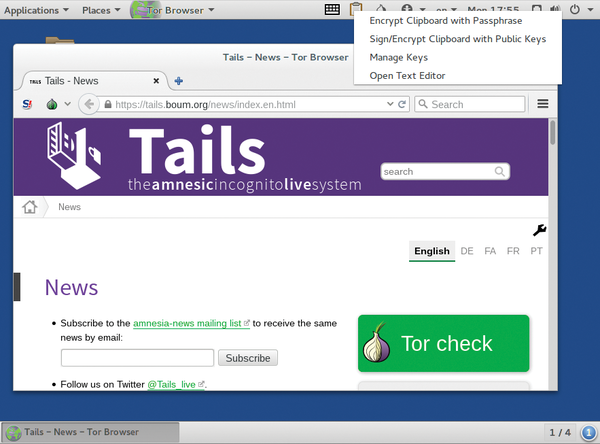Select the English language tab
This screenshot has height=444, width=600.
coord(432,251)
